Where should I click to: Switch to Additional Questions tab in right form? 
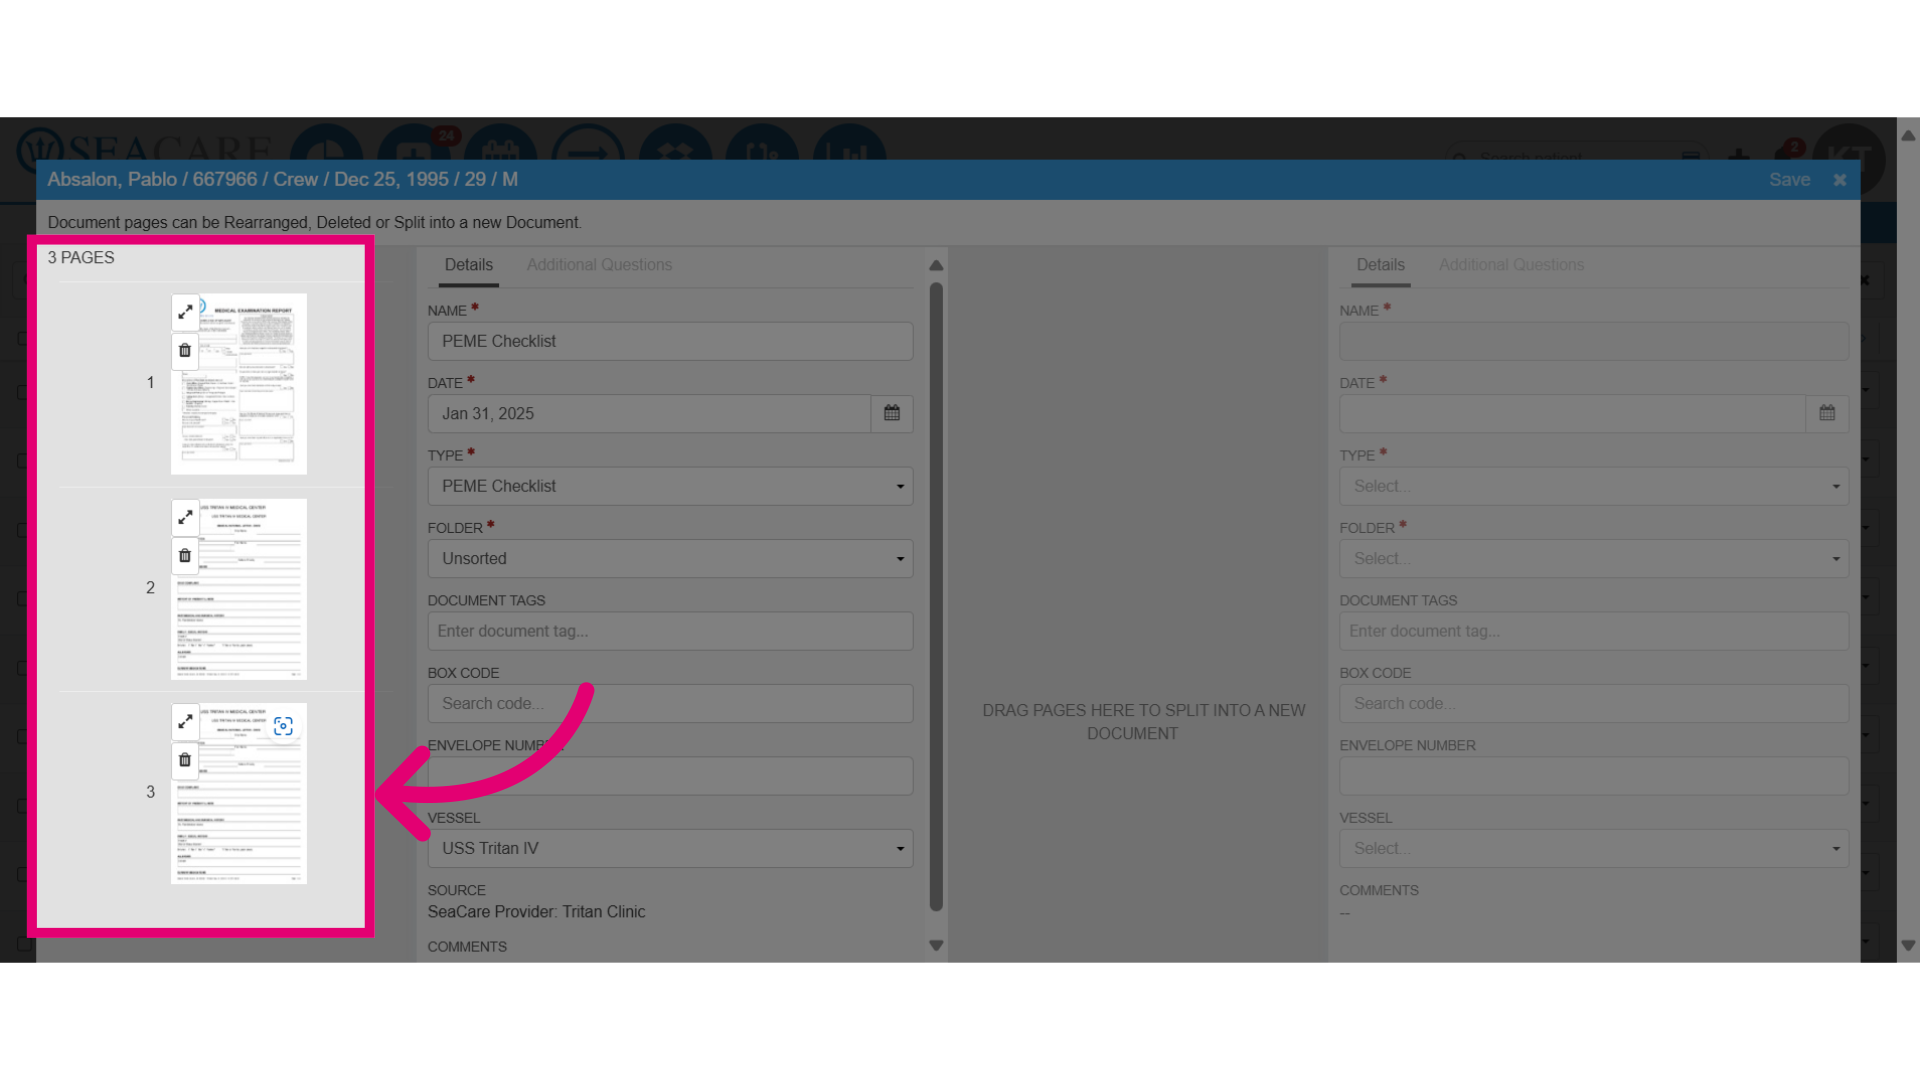pos(1511,265)
